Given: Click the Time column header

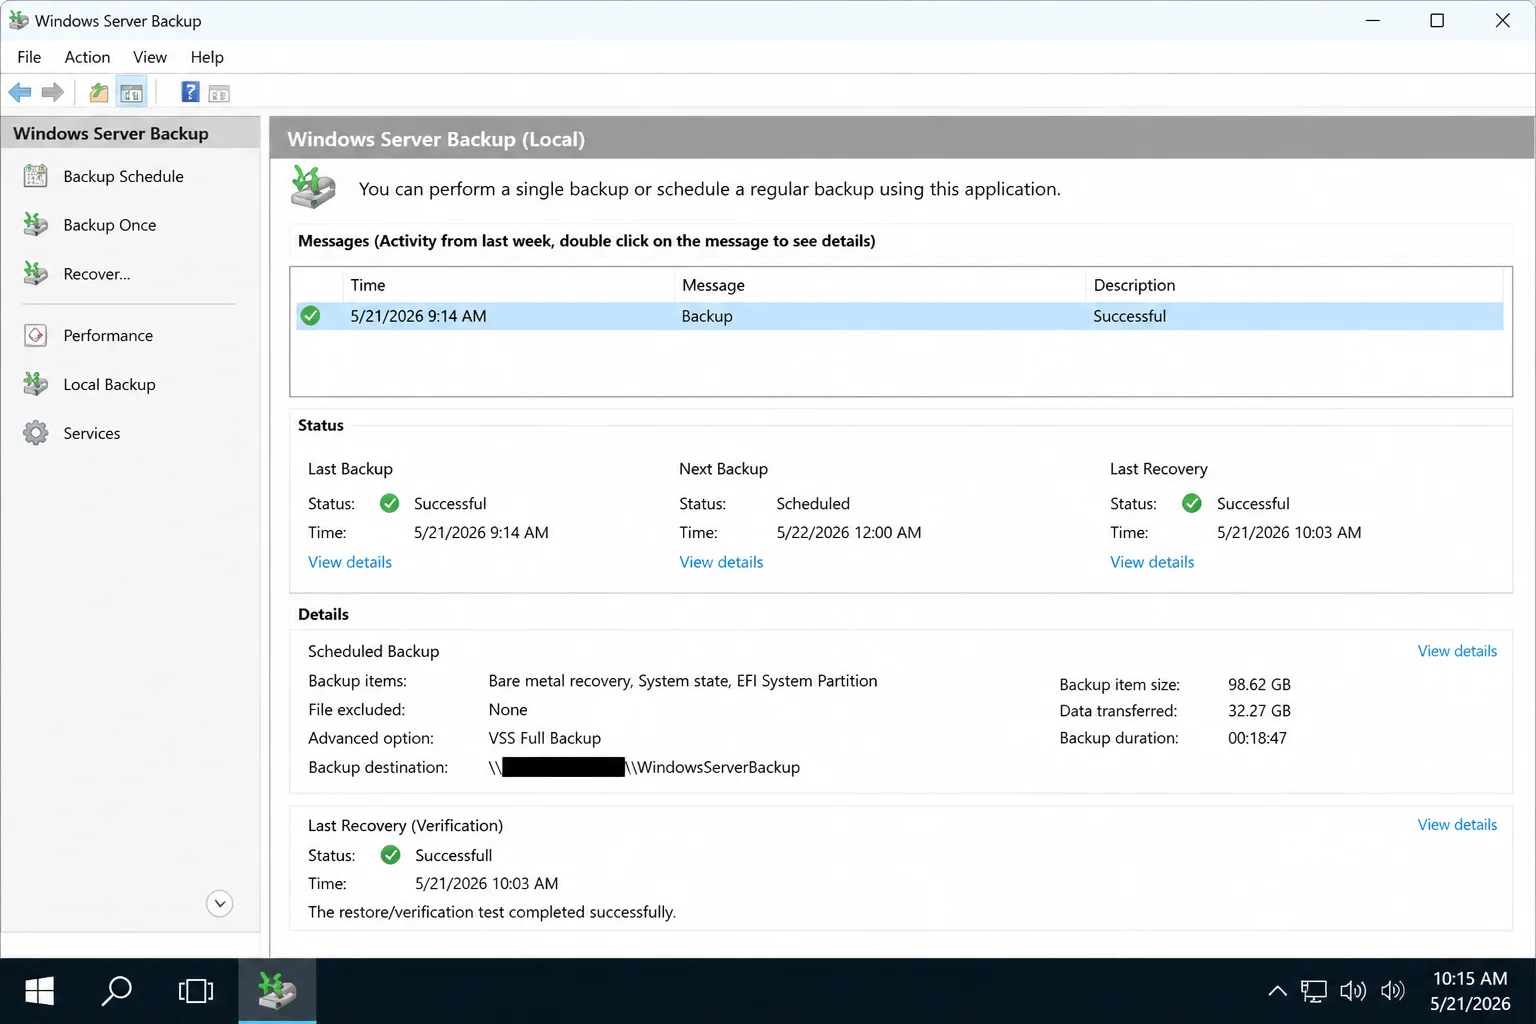Looking at the screenshot, I should click(509, 285).
